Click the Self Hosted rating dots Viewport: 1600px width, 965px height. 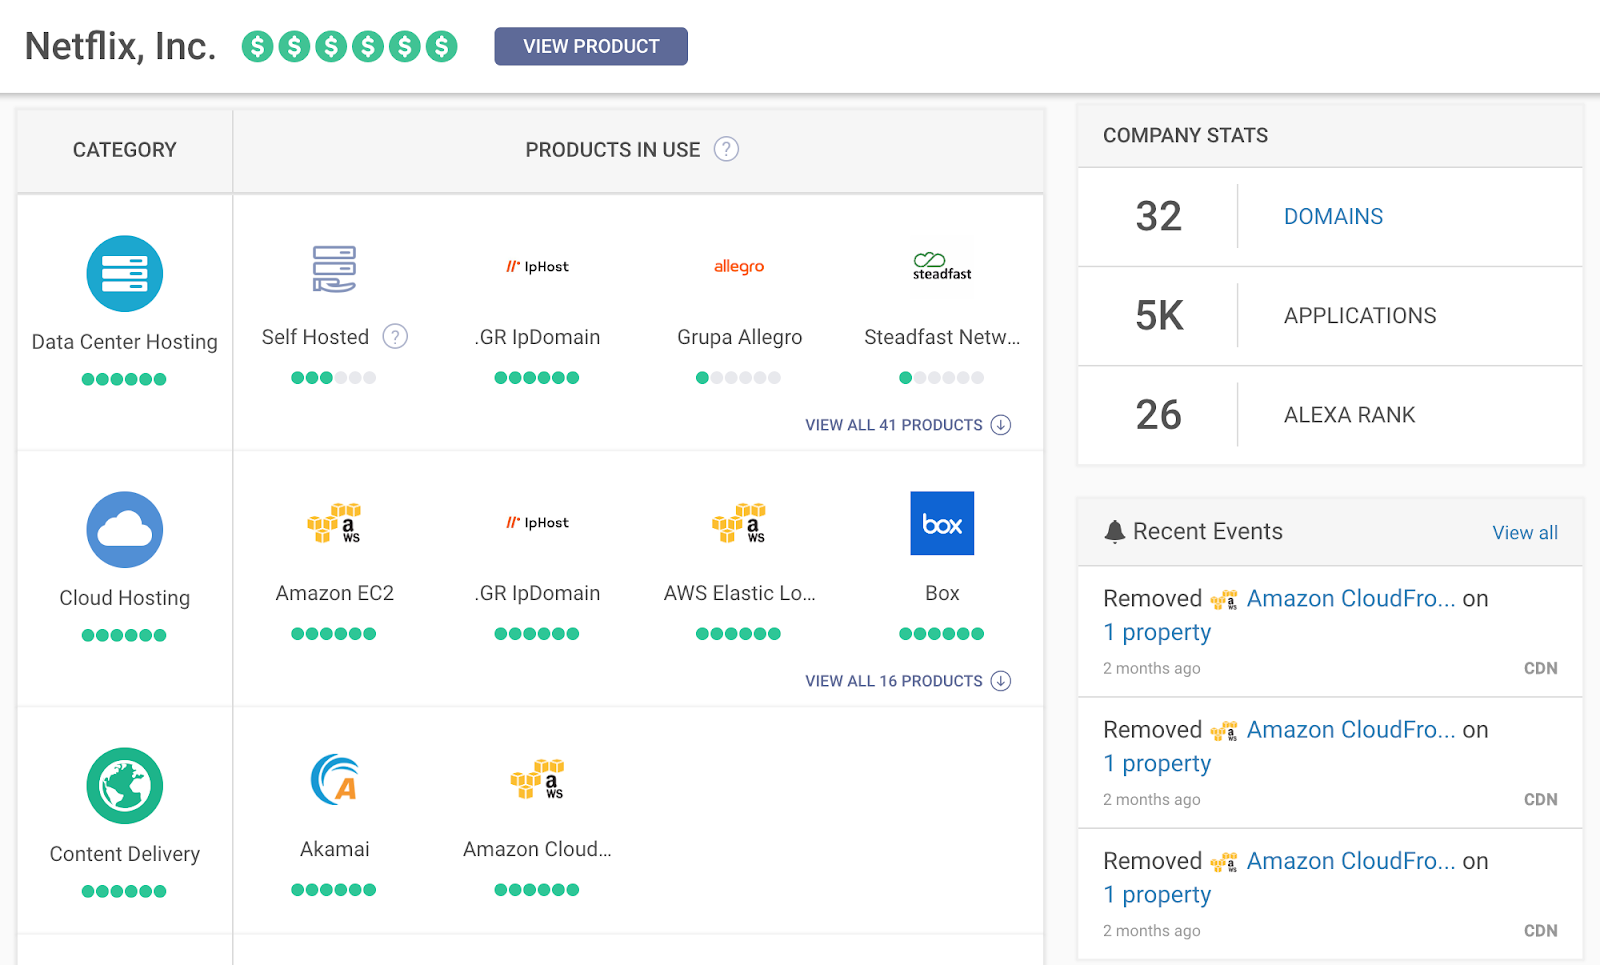click(334, 378)
